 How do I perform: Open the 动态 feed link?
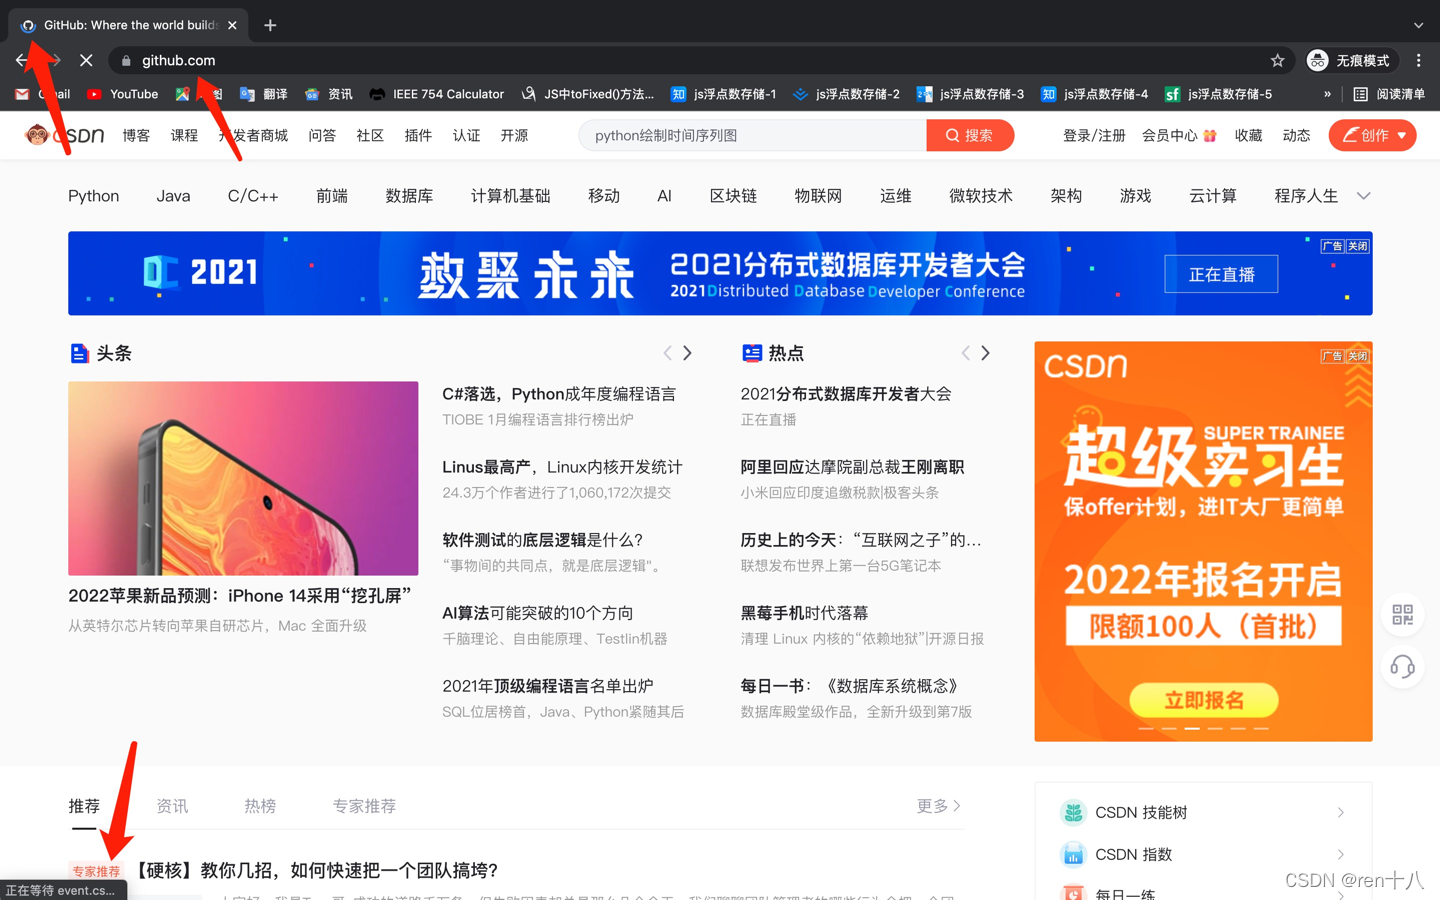click(x=1296, y=135)
